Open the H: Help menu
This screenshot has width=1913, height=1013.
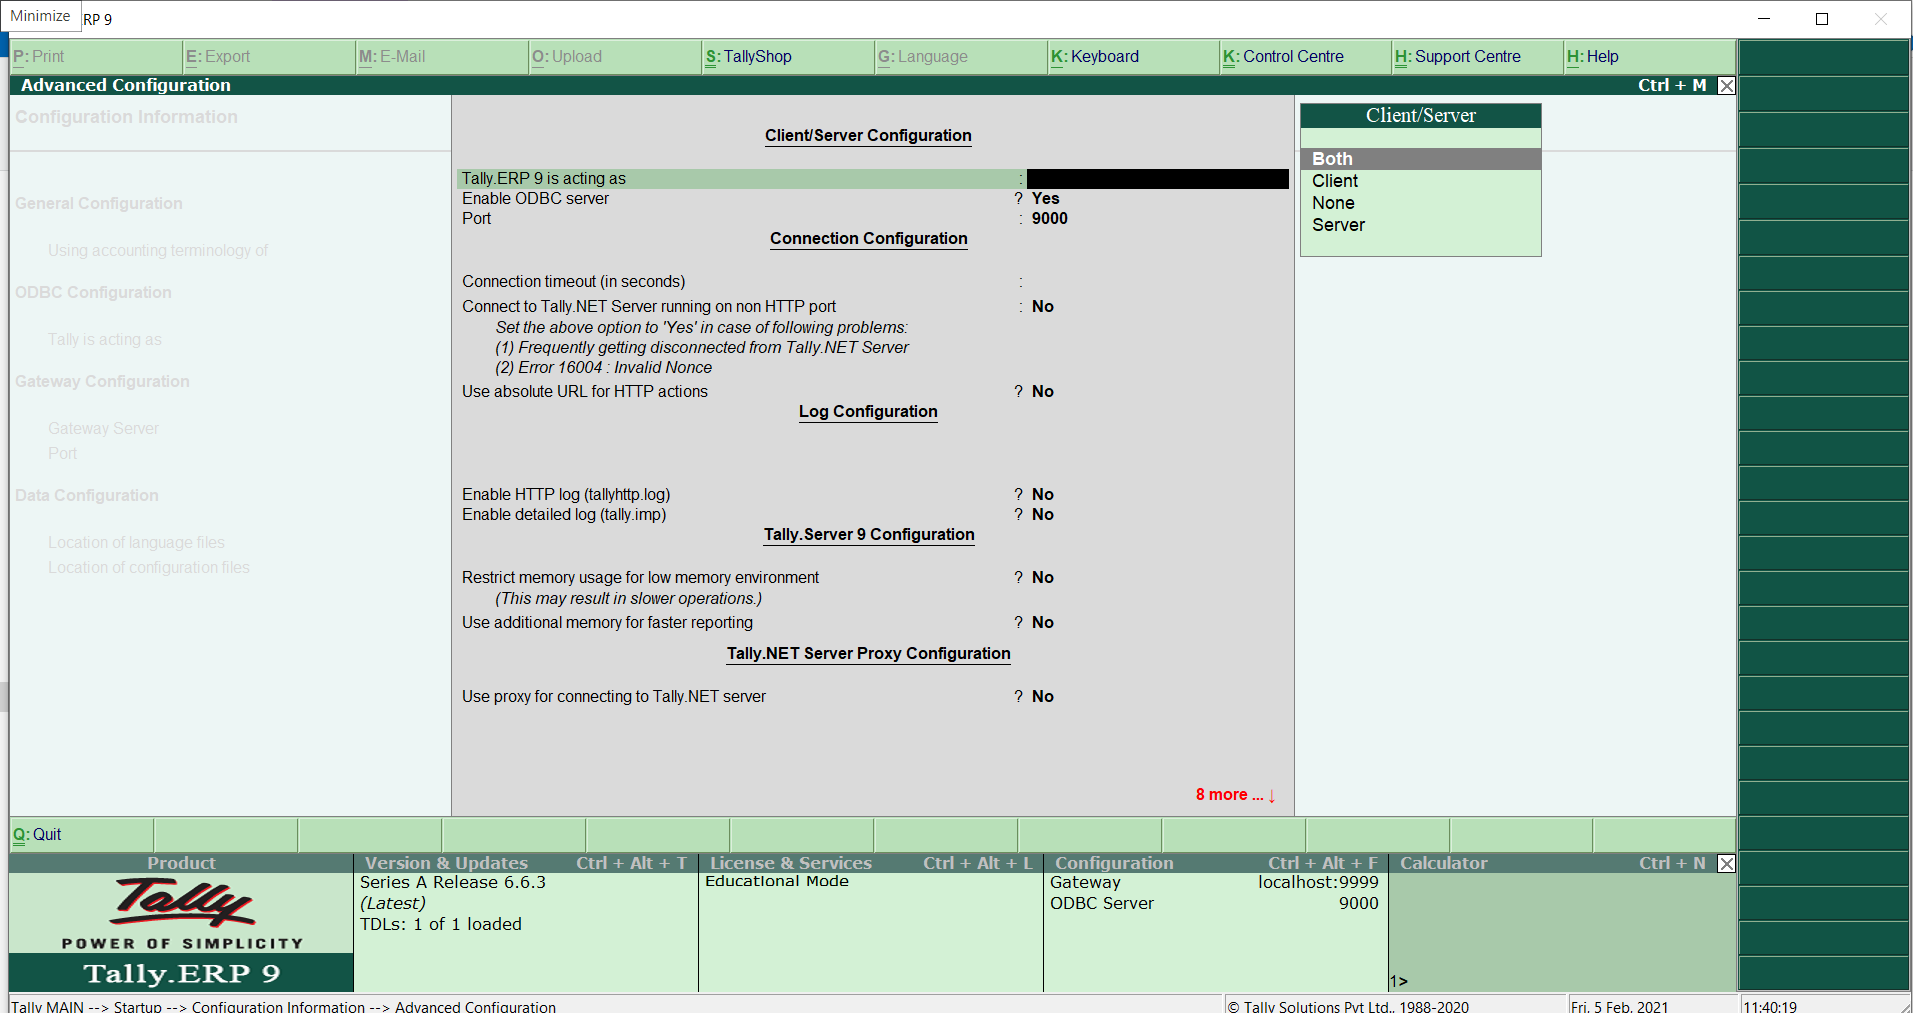pos(1650,57)
